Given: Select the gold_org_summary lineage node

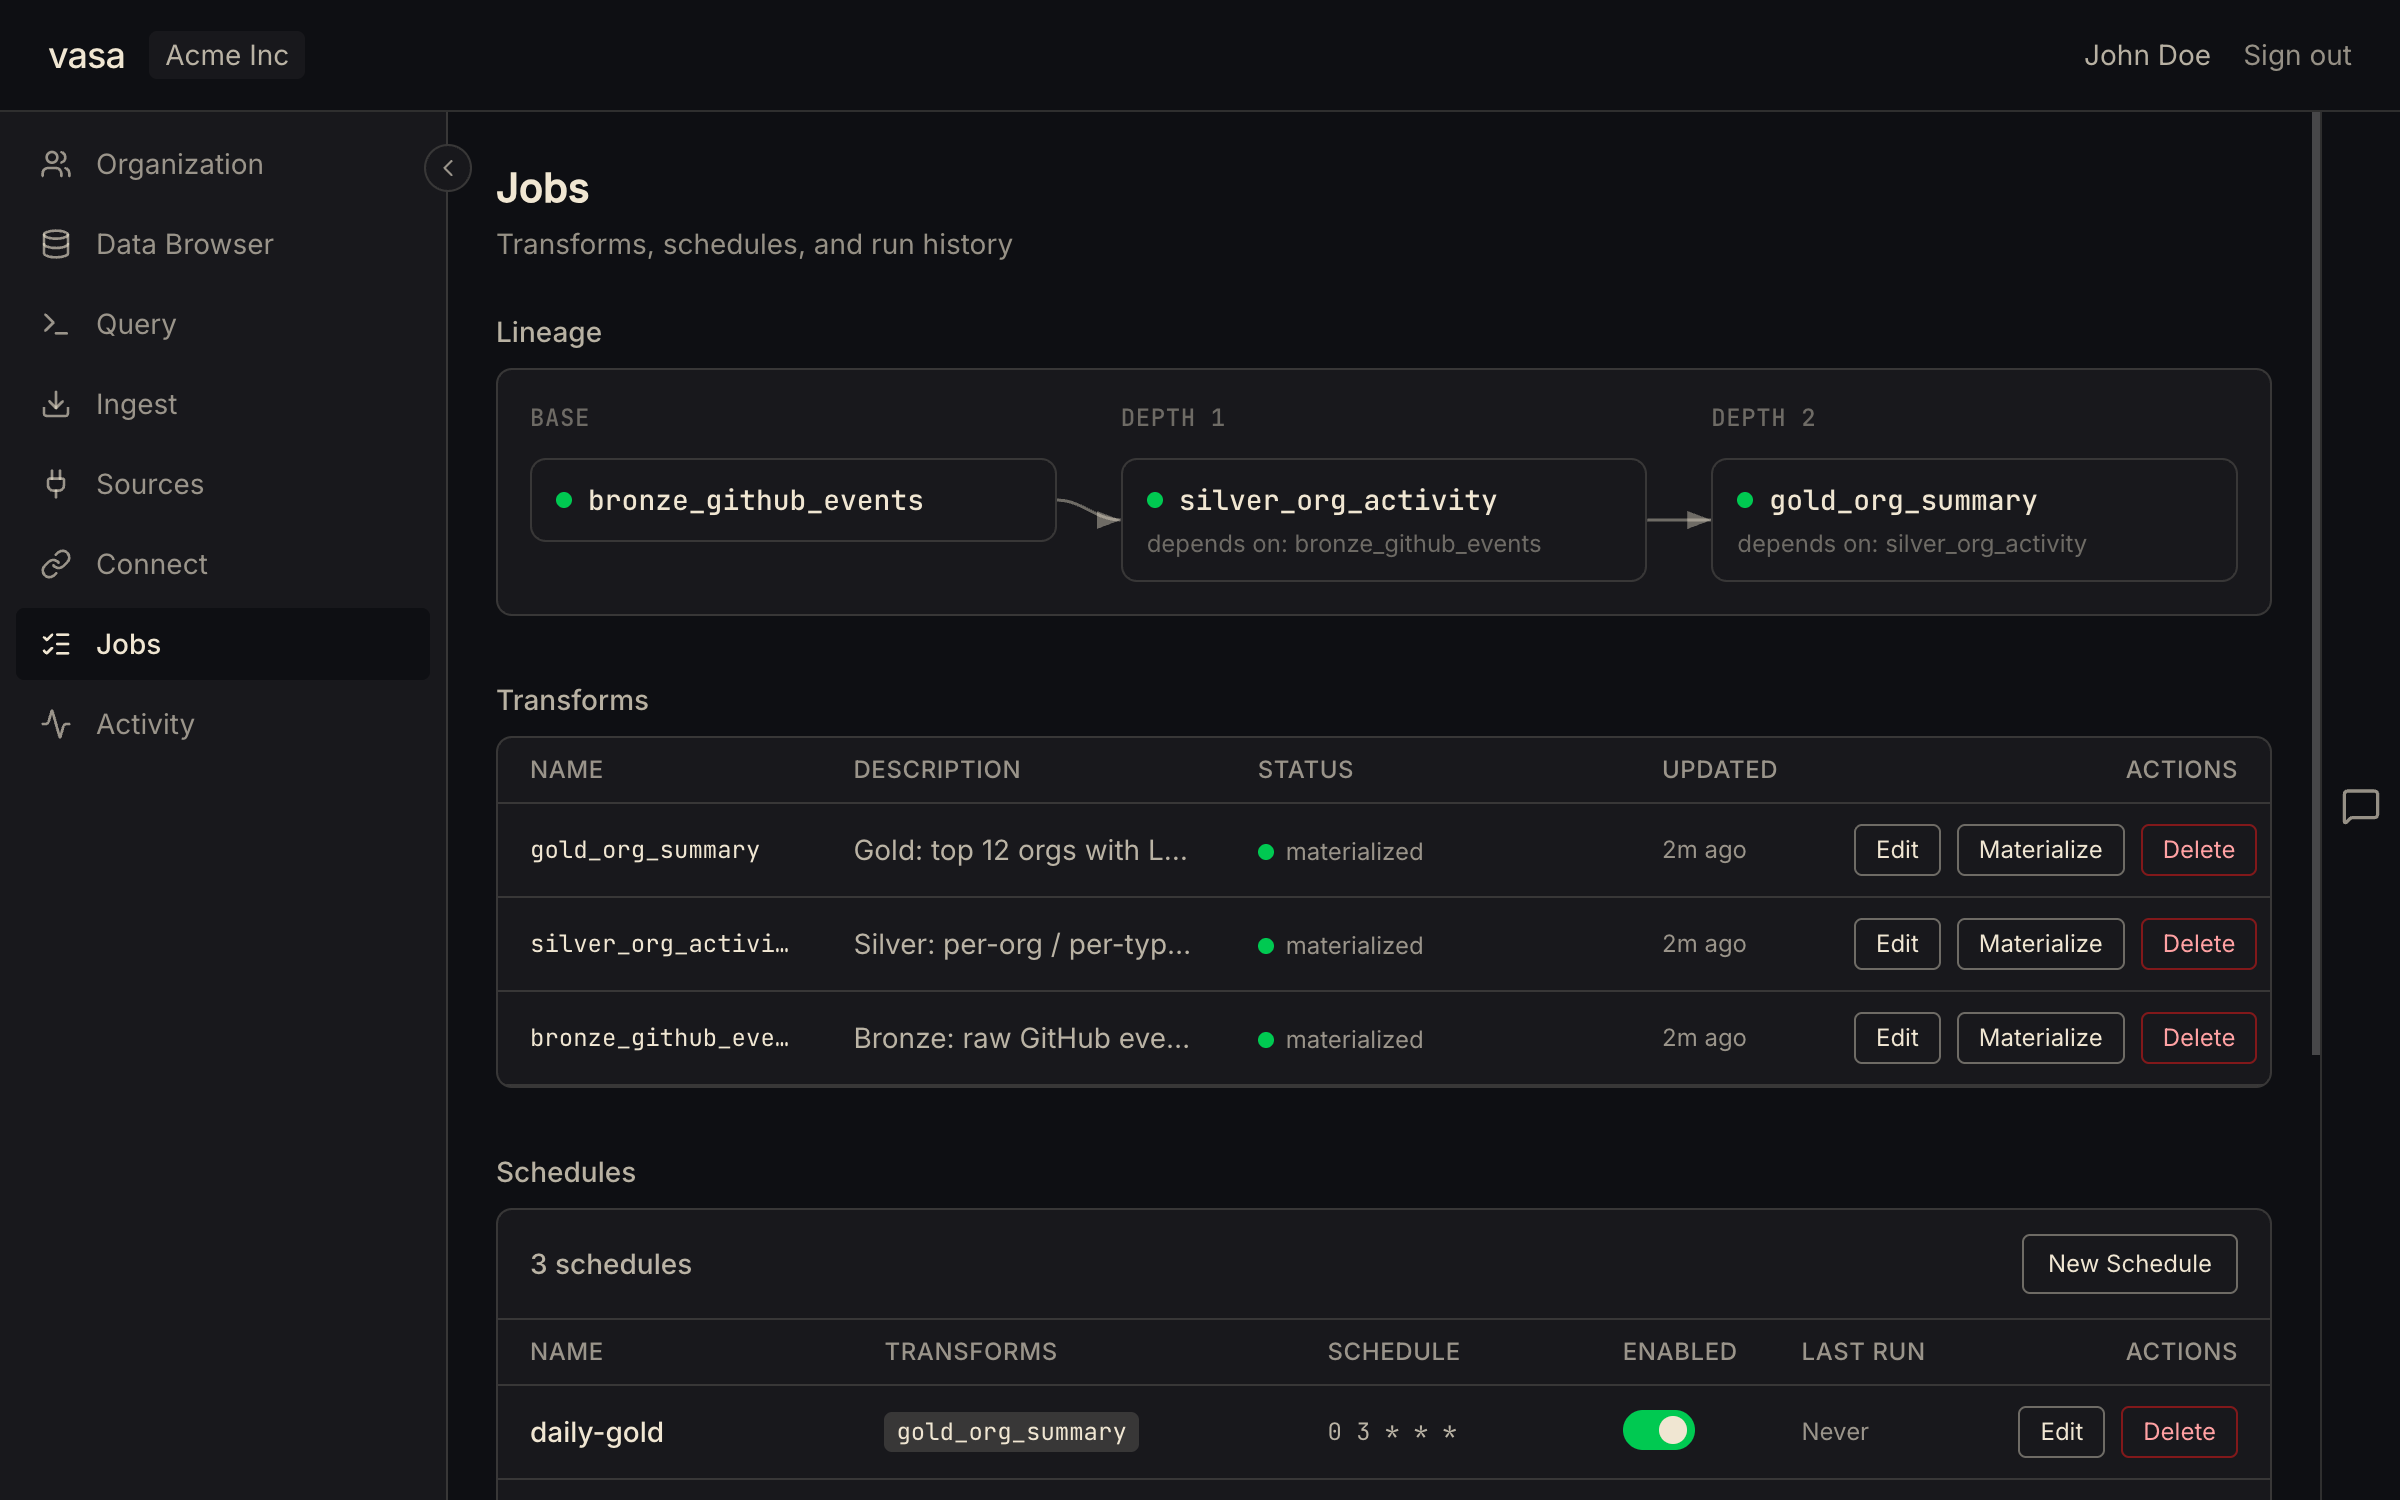Looking at the screenshot, I should tap(1974, 520).
